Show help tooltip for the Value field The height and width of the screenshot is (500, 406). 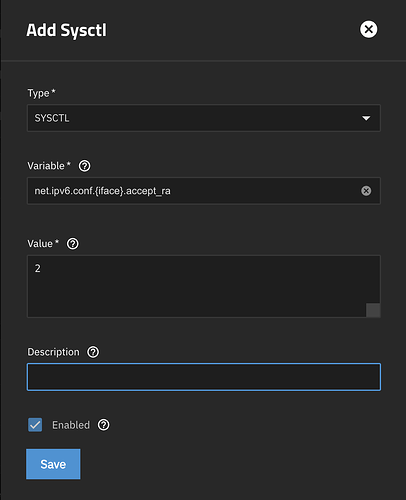click(73, 244)
